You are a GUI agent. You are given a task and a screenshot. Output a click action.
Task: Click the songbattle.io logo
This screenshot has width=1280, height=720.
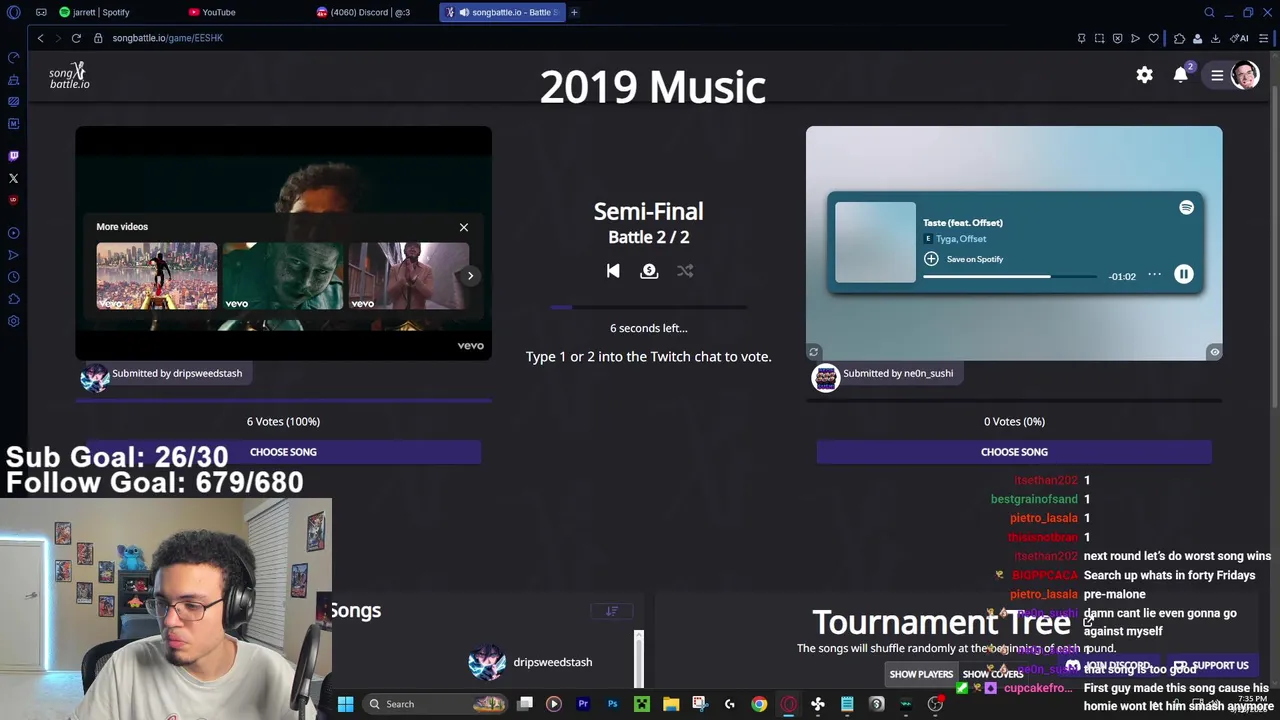pyautogui.click(x=69, y=75)
